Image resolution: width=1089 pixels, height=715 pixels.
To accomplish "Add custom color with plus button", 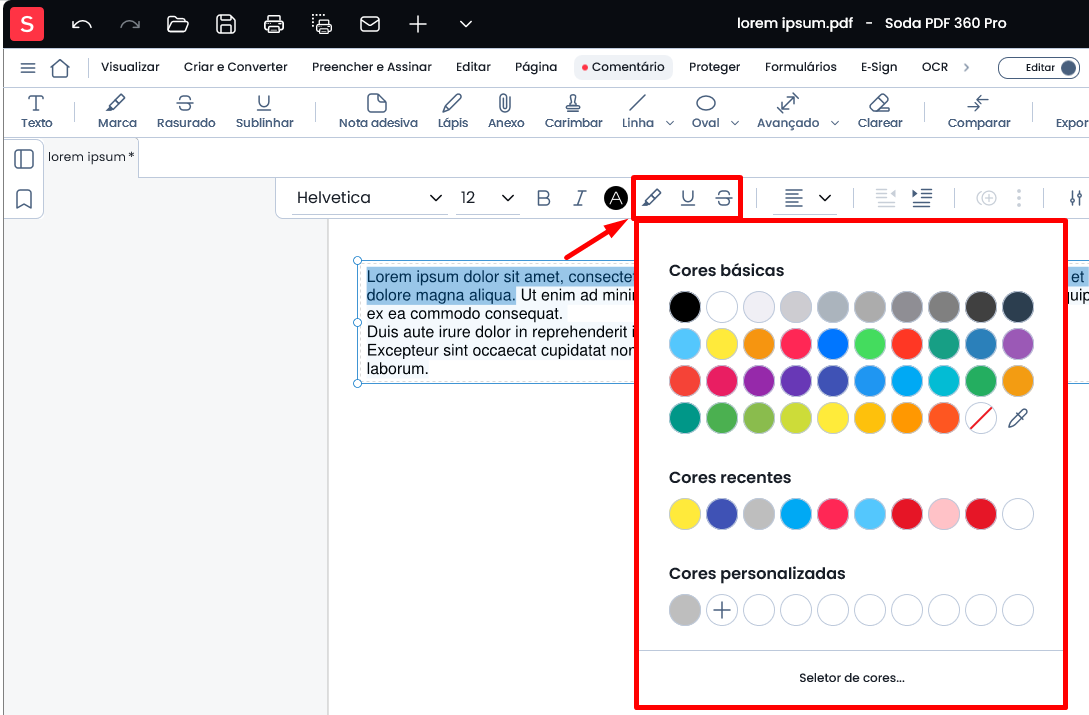I will click(722, 610).
